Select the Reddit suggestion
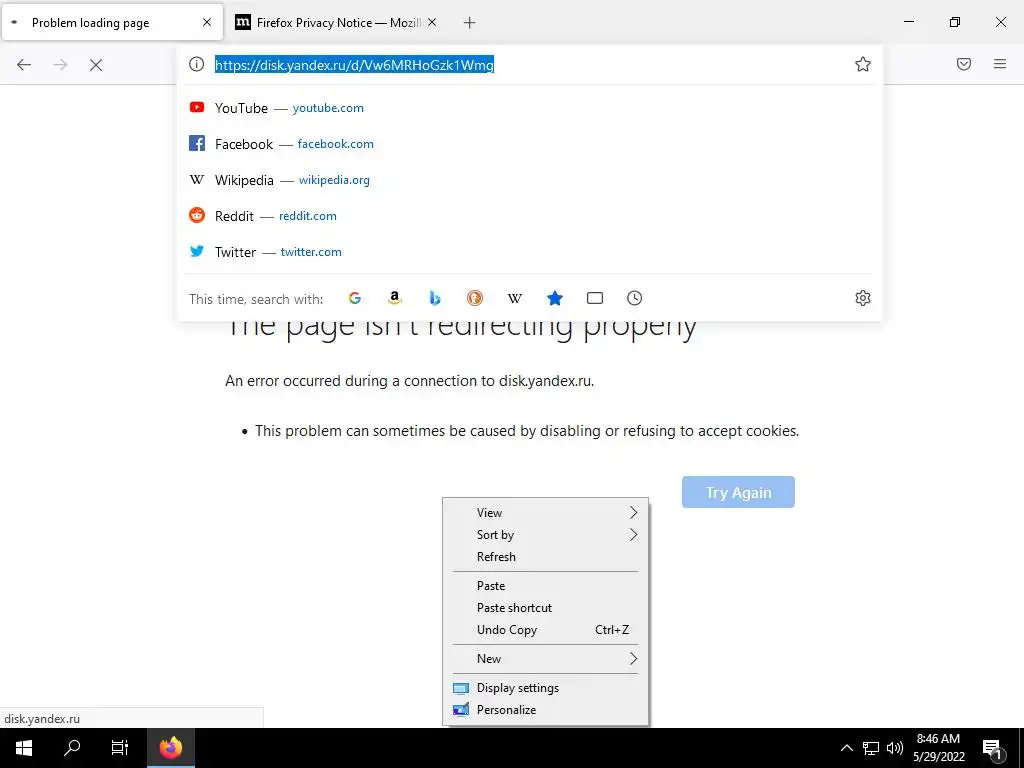 (530, 216)
